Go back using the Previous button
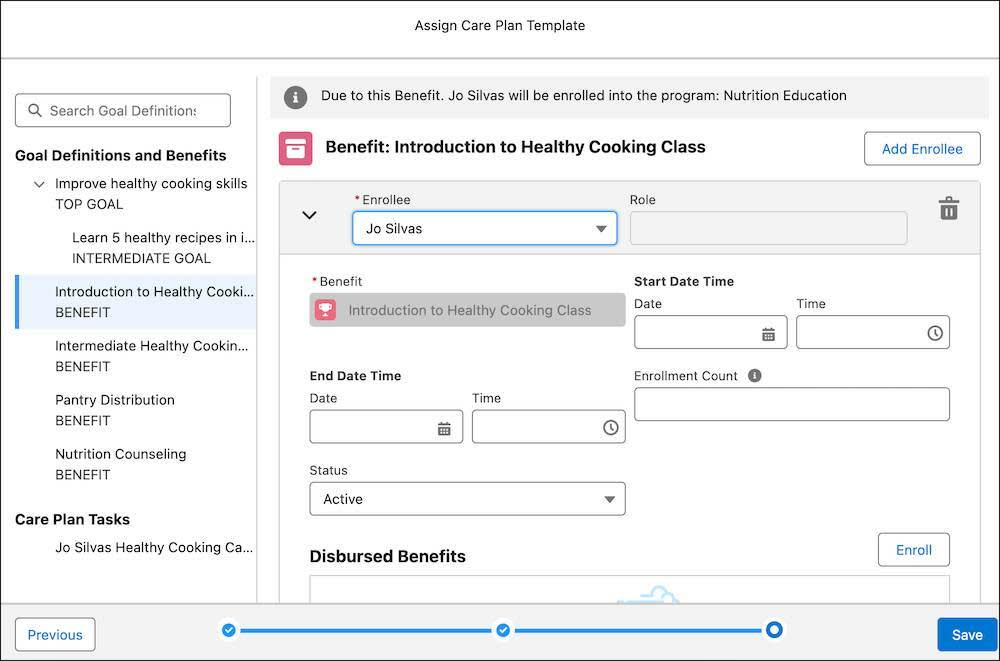 pos(54,634)
